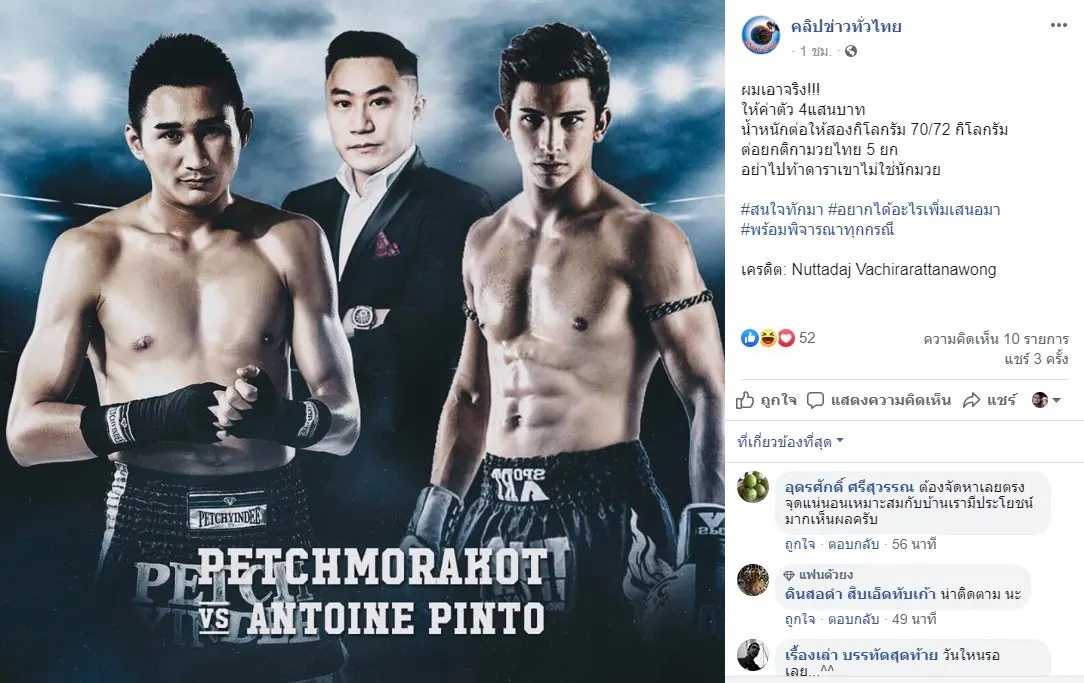This screenshot has width=1084, height=683.
Task: Like อุดรศักดิ์ ศรีสุวรรณ's comment
Action: (x=800, y=544)
